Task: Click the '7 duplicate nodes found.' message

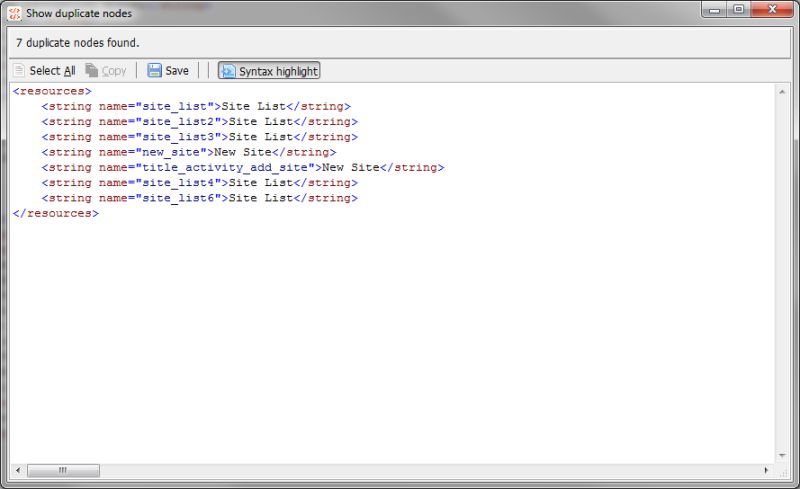Action: click(x=78, y=43)
